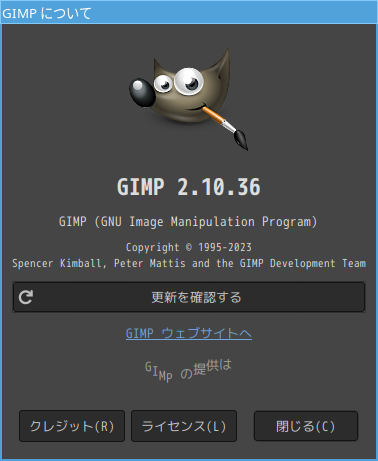Close the dialog with 閉じる(C) button
This screenshot has width=378, height=461.
(x=306, y=426)
